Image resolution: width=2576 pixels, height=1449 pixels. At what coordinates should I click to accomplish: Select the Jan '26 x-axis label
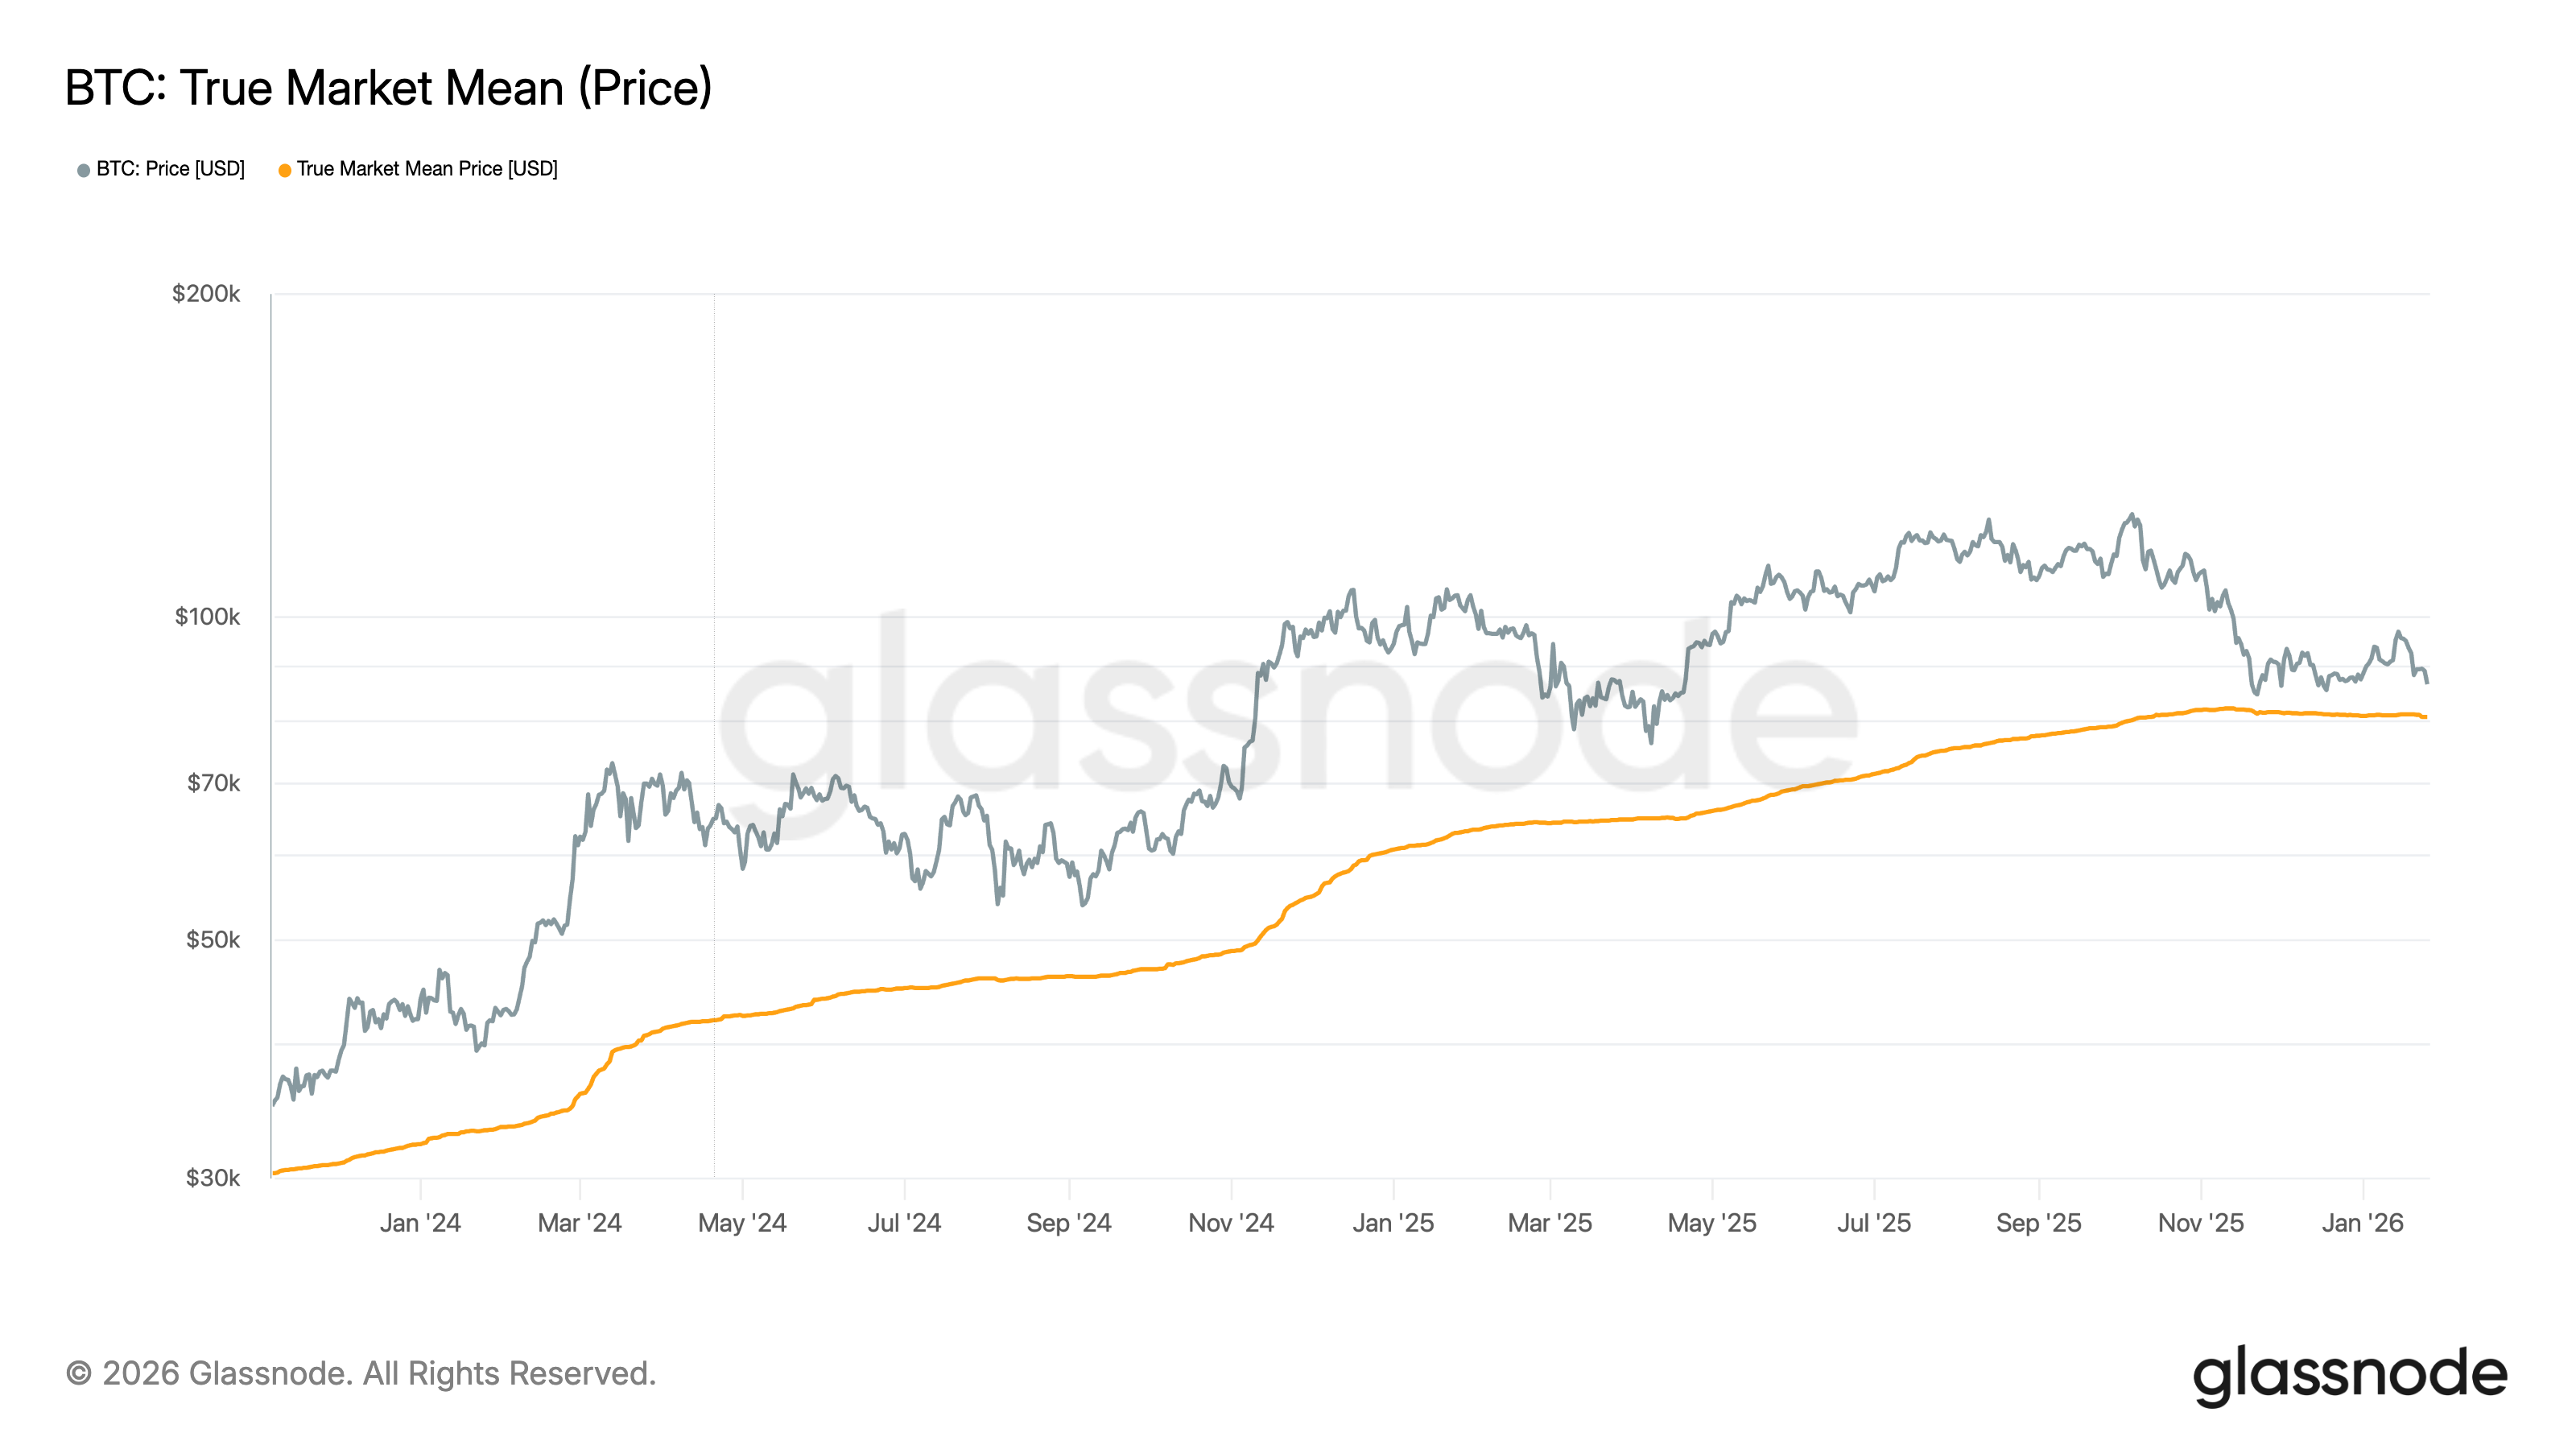click(x=2362, y=1223)
